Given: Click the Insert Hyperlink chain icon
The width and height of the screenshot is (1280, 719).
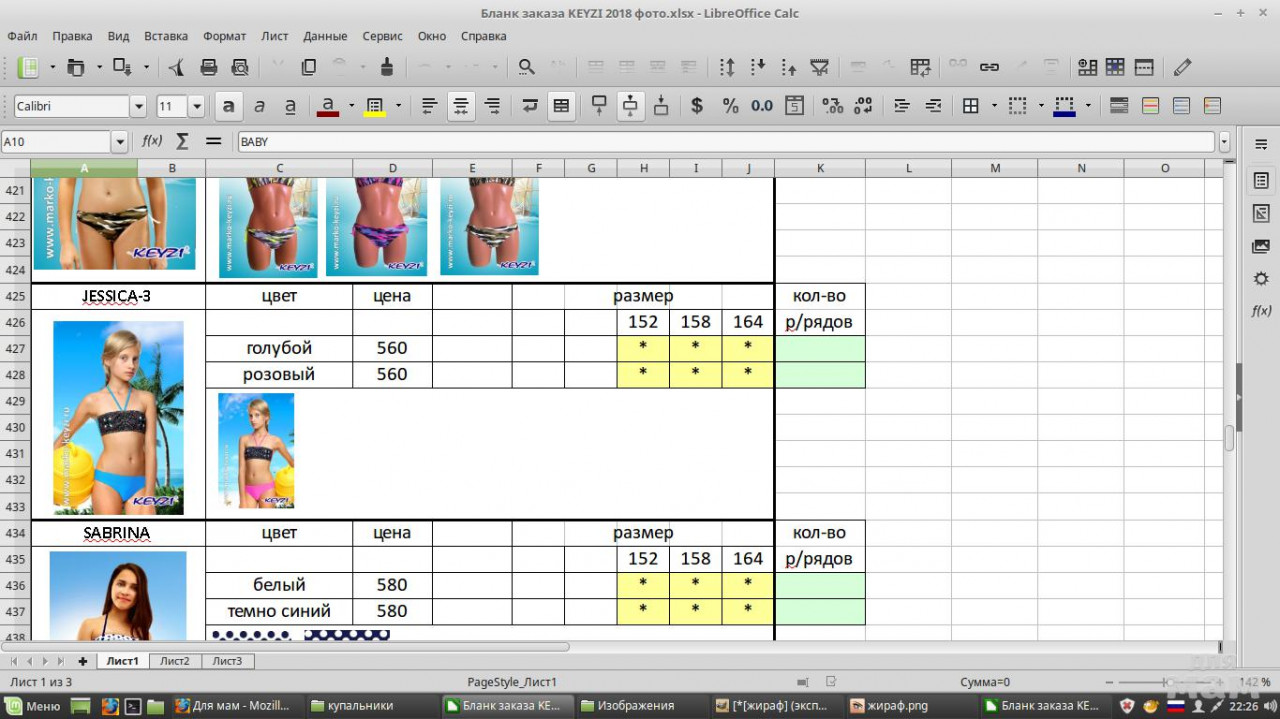Looking at the screenshot, I should pos(989,67).
